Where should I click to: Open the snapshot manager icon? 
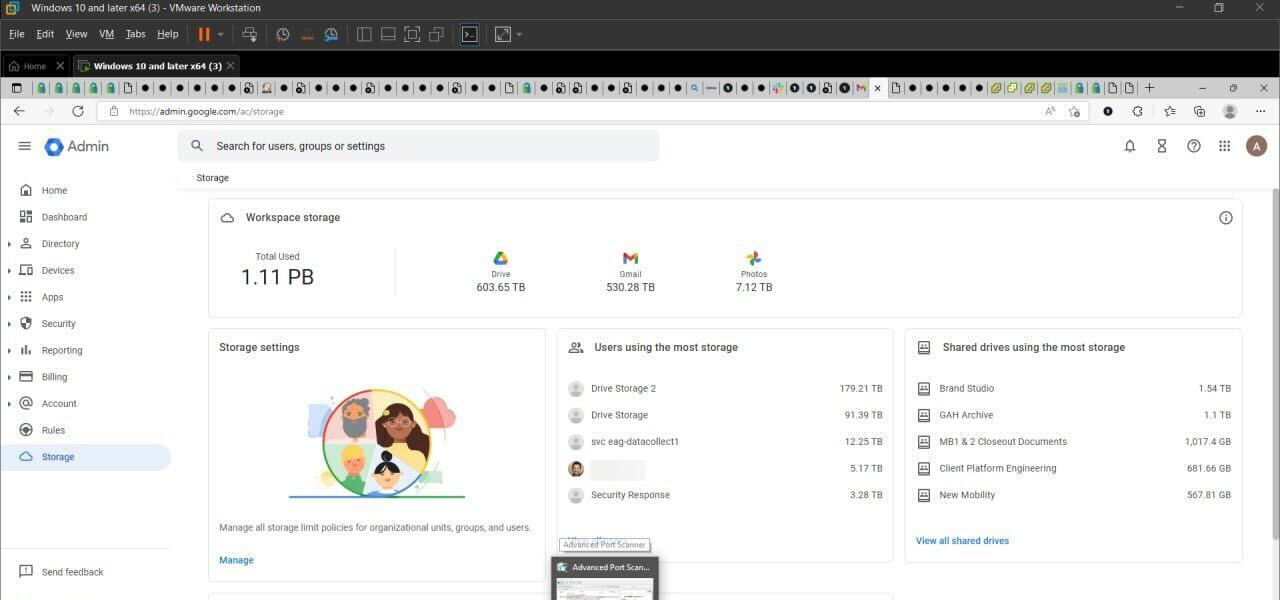[x=331, y=34]
